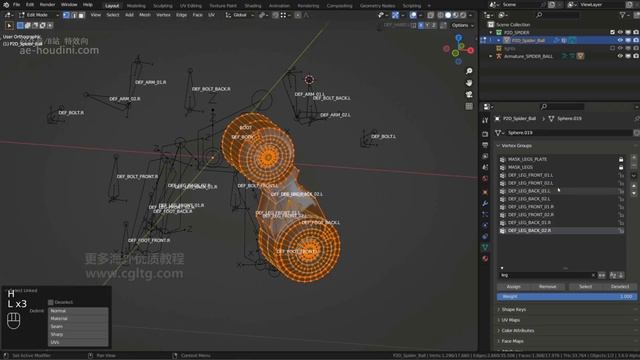Image resolution: width=640 pixels, height=360 pixels.
Task: Toggle camera view gizmo icon
Action: [469, 95]
